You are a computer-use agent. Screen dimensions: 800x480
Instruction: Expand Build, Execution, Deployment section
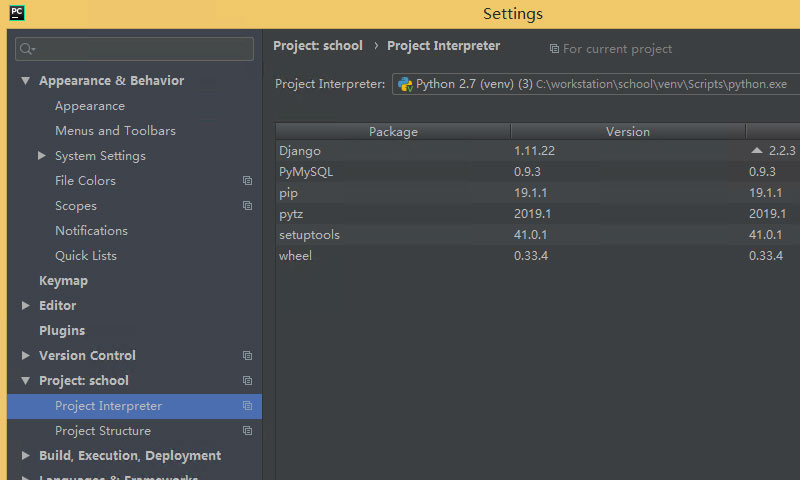[26, 456]
